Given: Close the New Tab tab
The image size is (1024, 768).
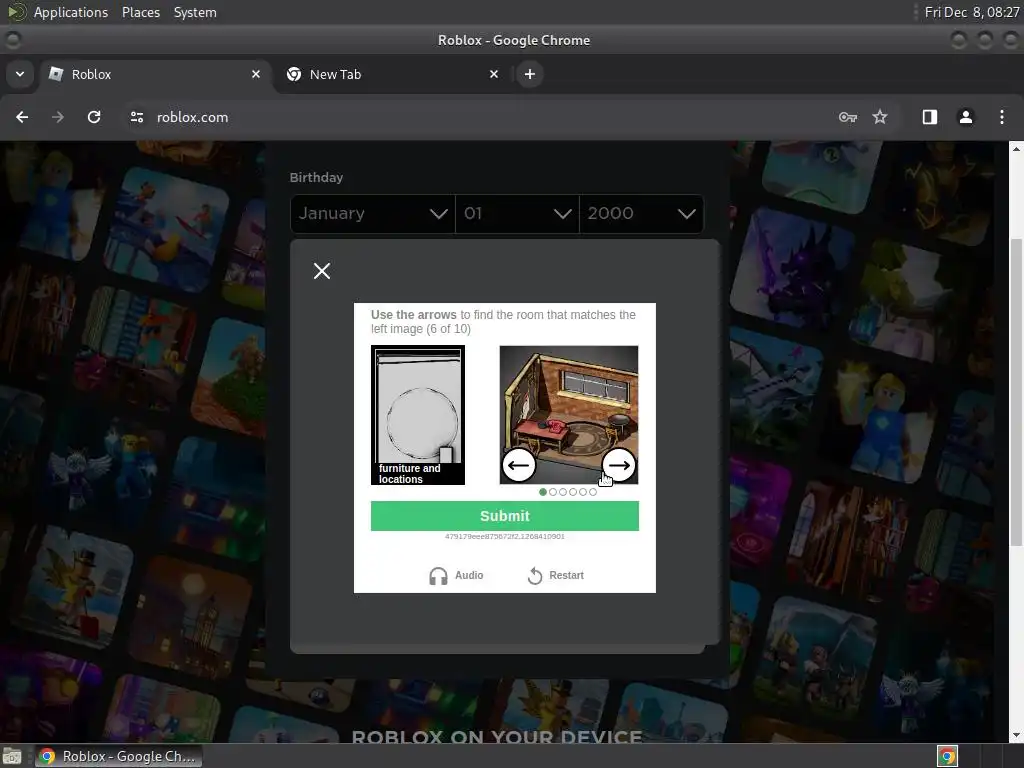Looking at the screenshot, I should (494, 74).
